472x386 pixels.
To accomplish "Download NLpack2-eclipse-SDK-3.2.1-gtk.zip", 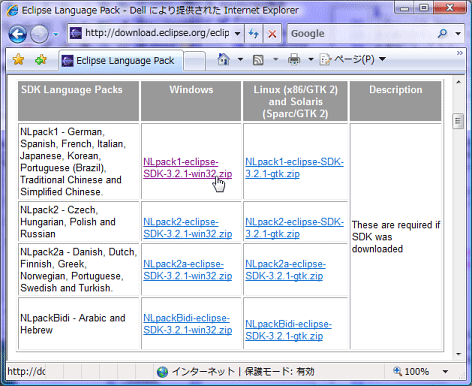I will 294,228.
